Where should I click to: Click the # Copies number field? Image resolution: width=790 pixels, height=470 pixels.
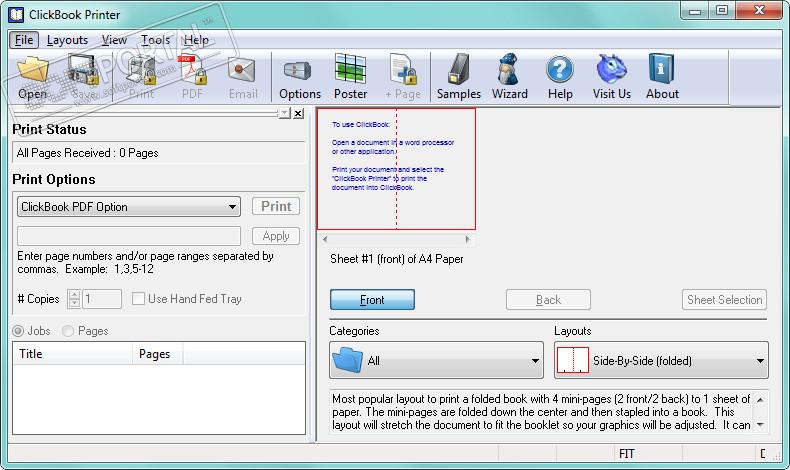click(102, 299)
